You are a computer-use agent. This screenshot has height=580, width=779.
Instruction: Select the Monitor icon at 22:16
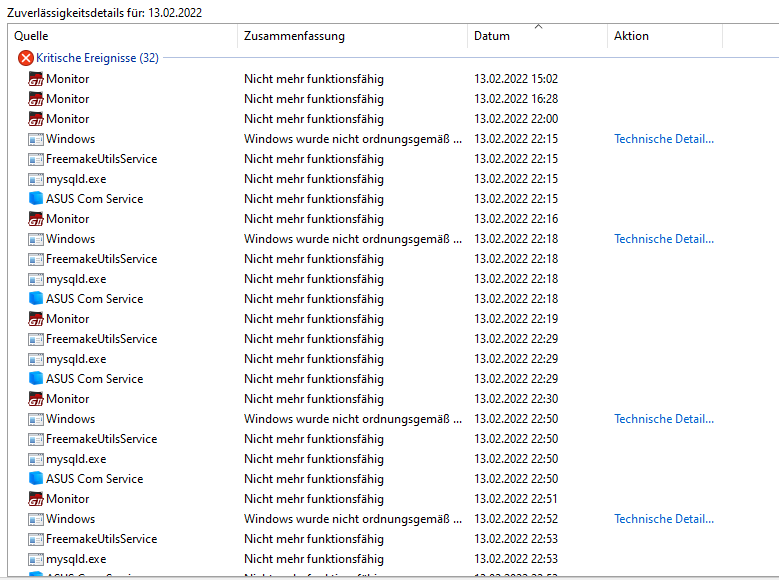tap(36, 219)
